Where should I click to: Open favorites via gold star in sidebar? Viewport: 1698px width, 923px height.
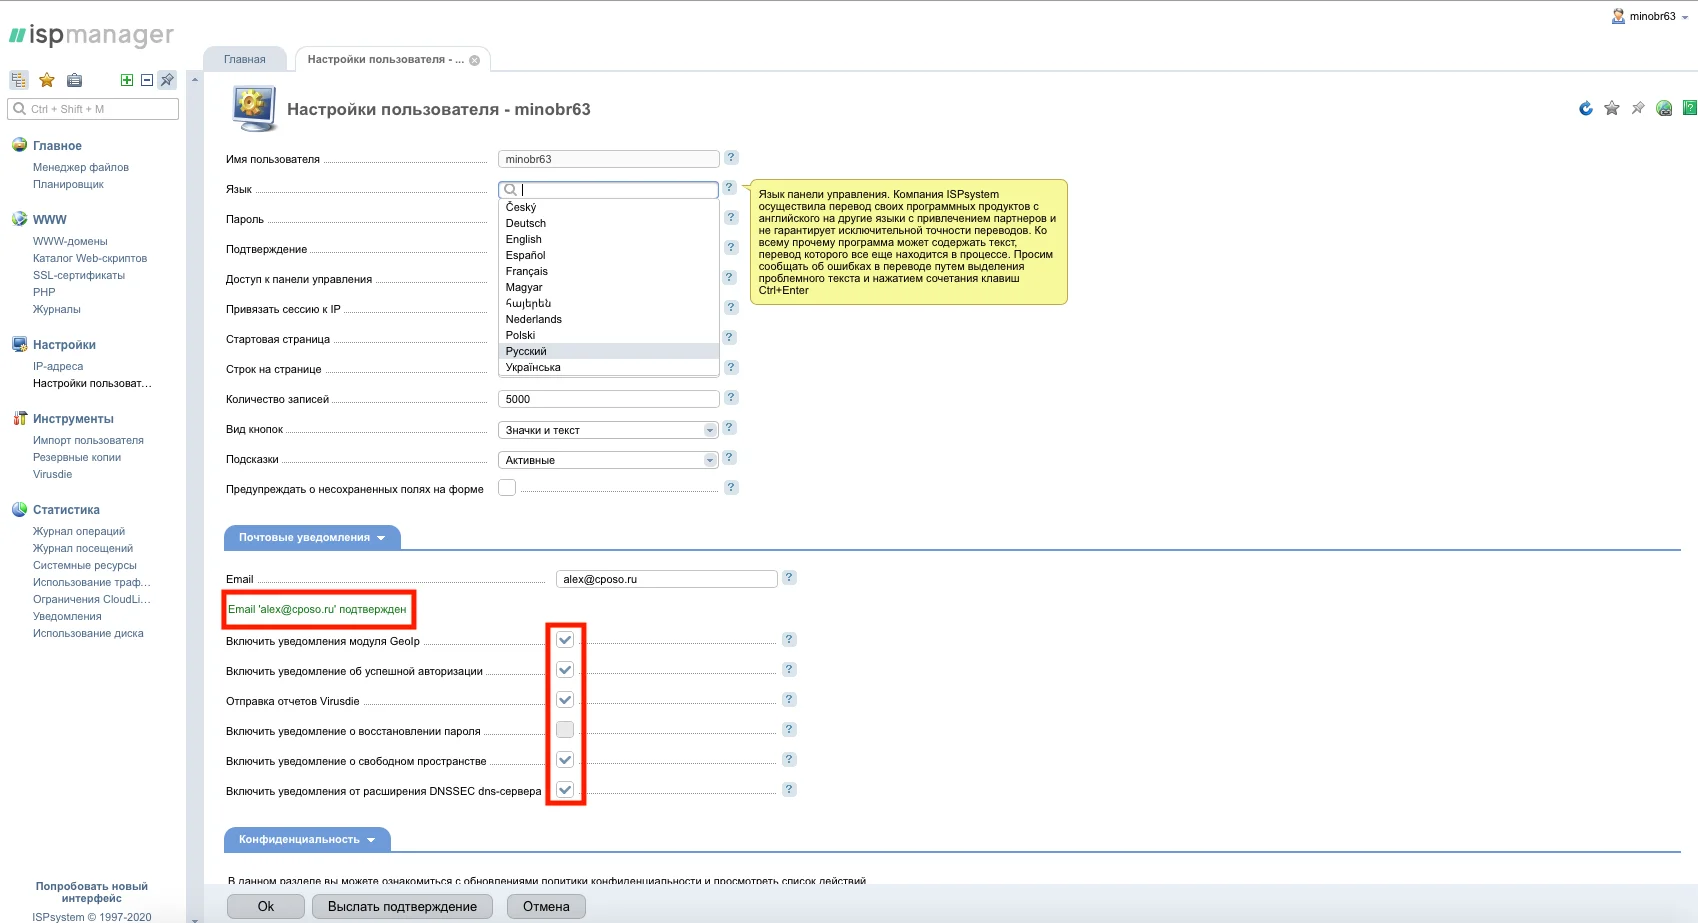coord(47,80)
